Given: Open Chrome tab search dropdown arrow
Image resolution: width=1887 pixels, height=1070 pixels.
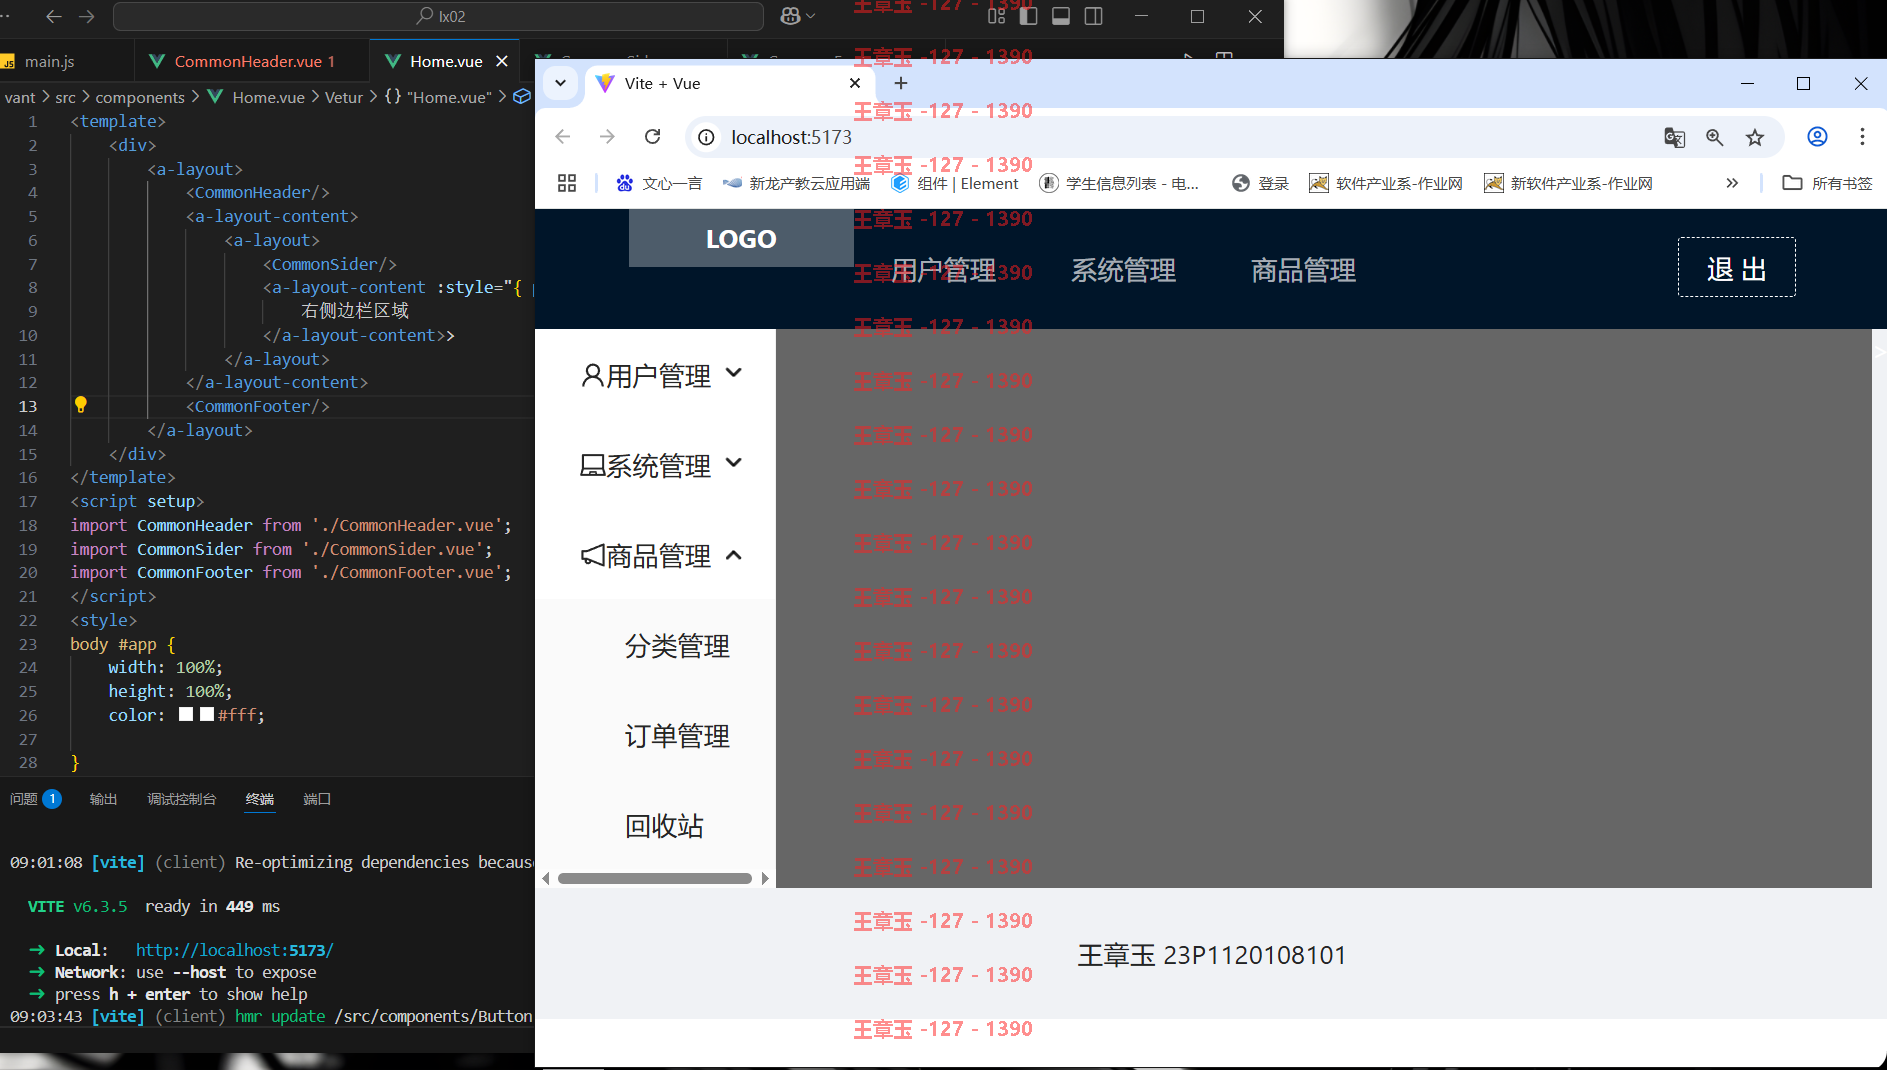Looking at the screenshot, I should pos(560,83).
